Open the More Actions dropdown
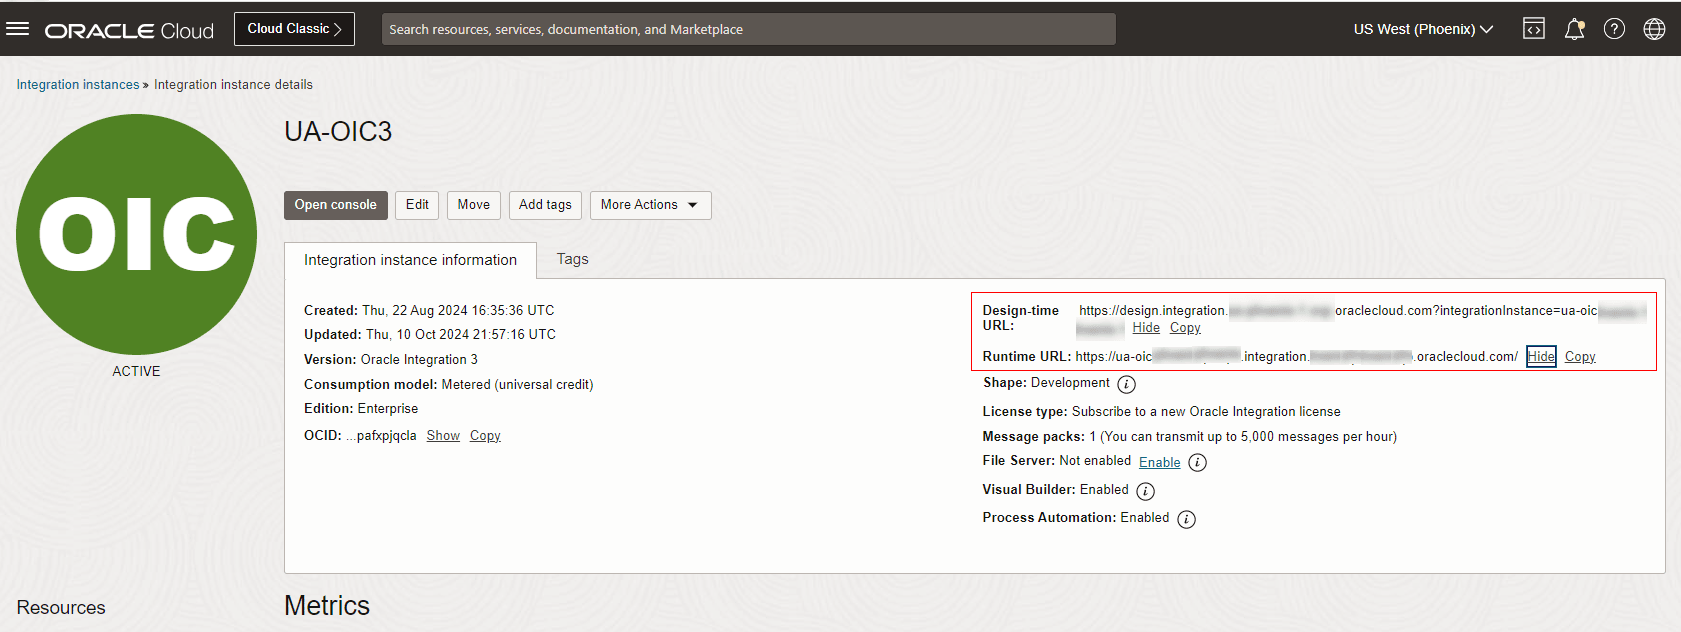1681x632 pixels. (650, 205)
